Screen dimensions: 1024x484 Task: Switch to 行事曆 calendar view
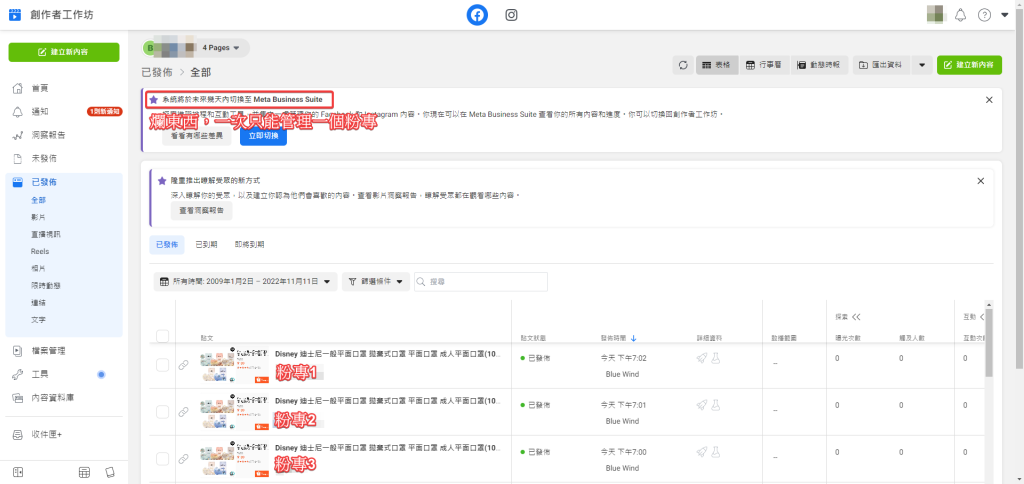[765, 65]
